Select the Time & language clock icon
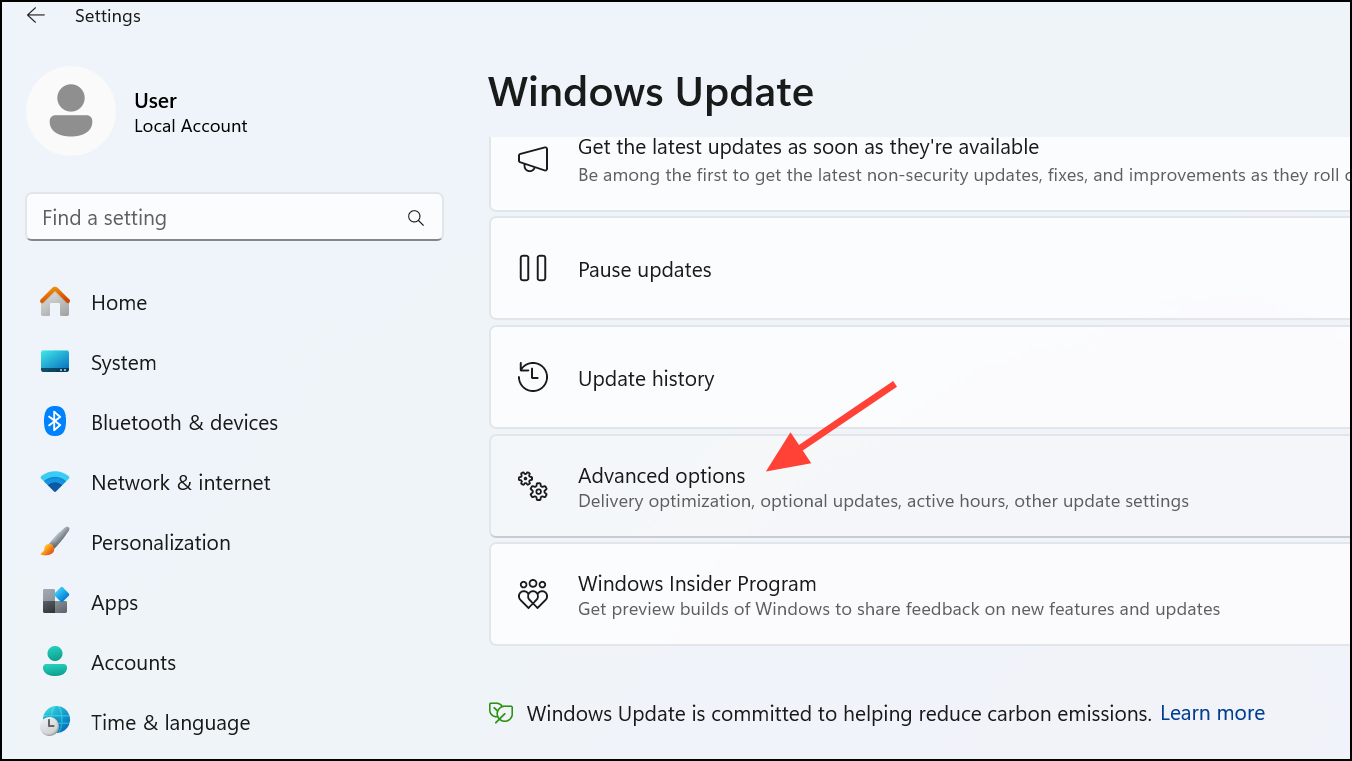Screen dimensions: 1352x761 click(54, 722)
